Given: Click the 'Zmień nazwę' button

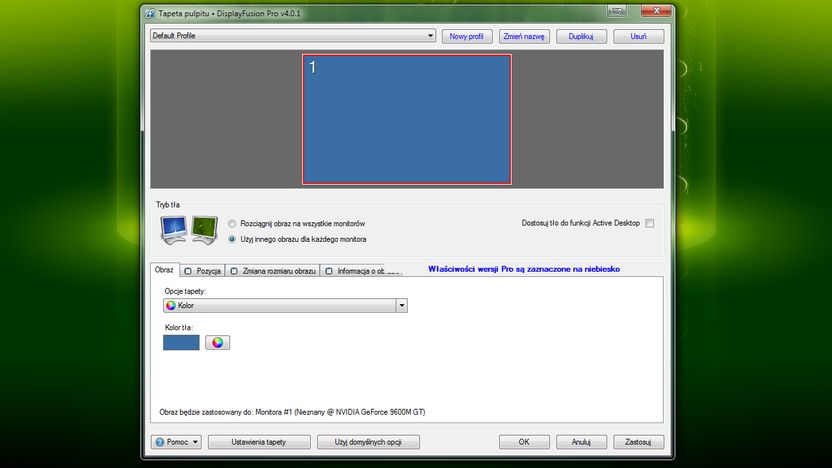Looking at the screenshot, I should (524, 36).
